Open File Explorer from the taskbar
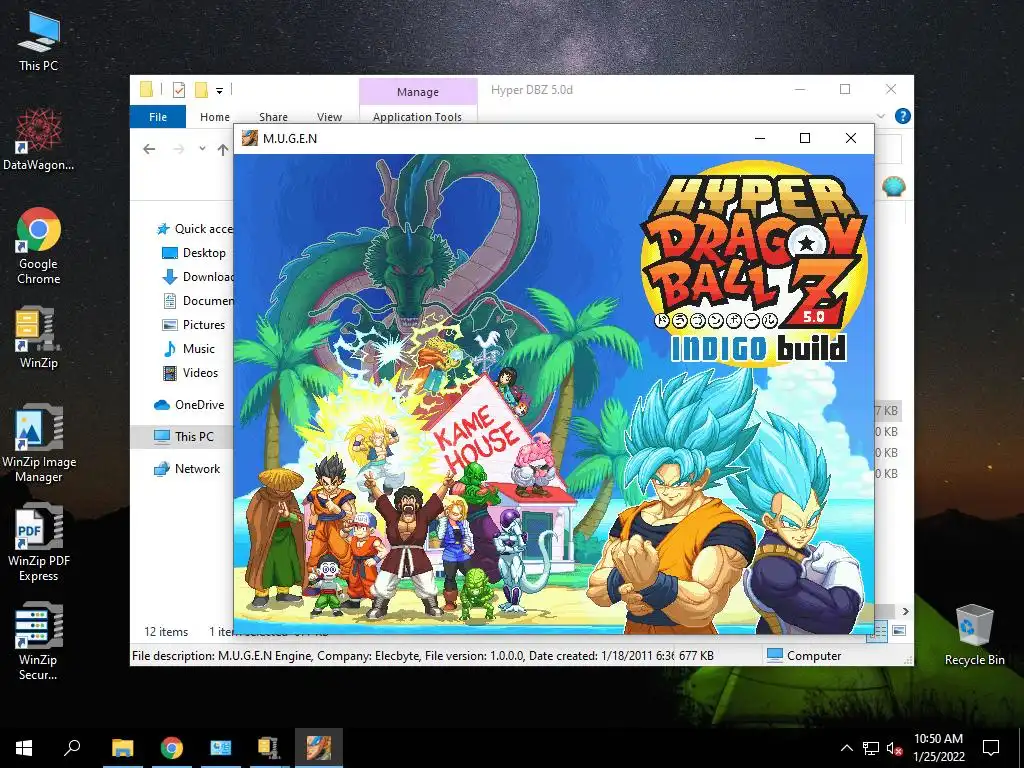 coord(122,748)
